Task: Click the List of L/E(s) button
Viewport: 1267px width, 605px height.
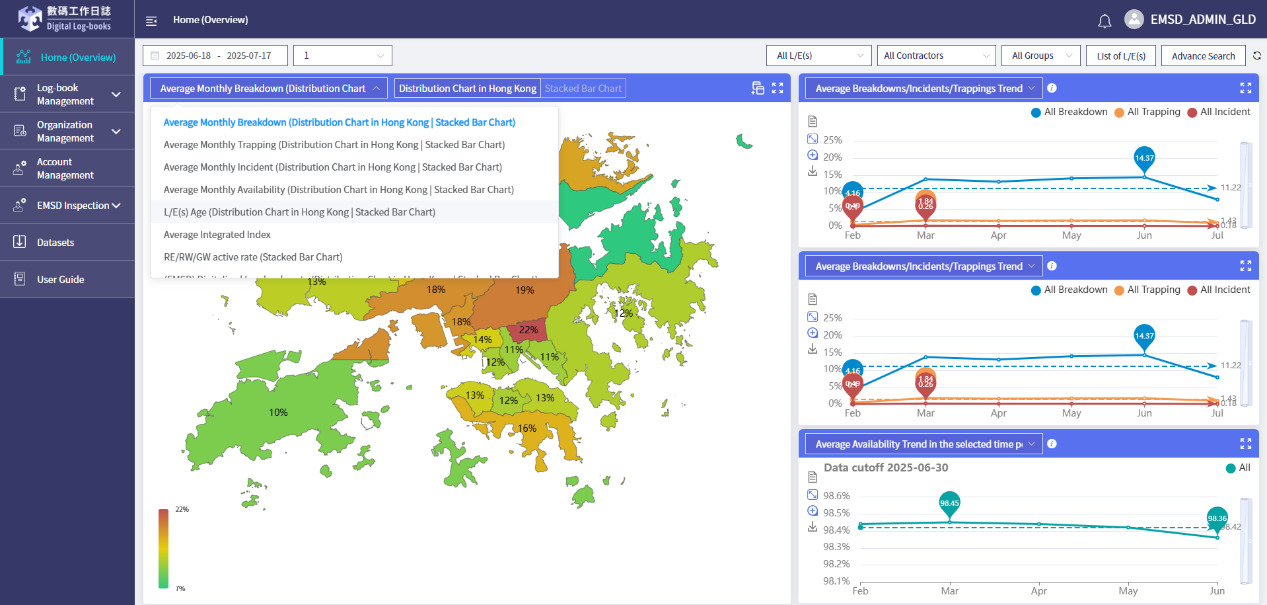Action: point(1121,56)
